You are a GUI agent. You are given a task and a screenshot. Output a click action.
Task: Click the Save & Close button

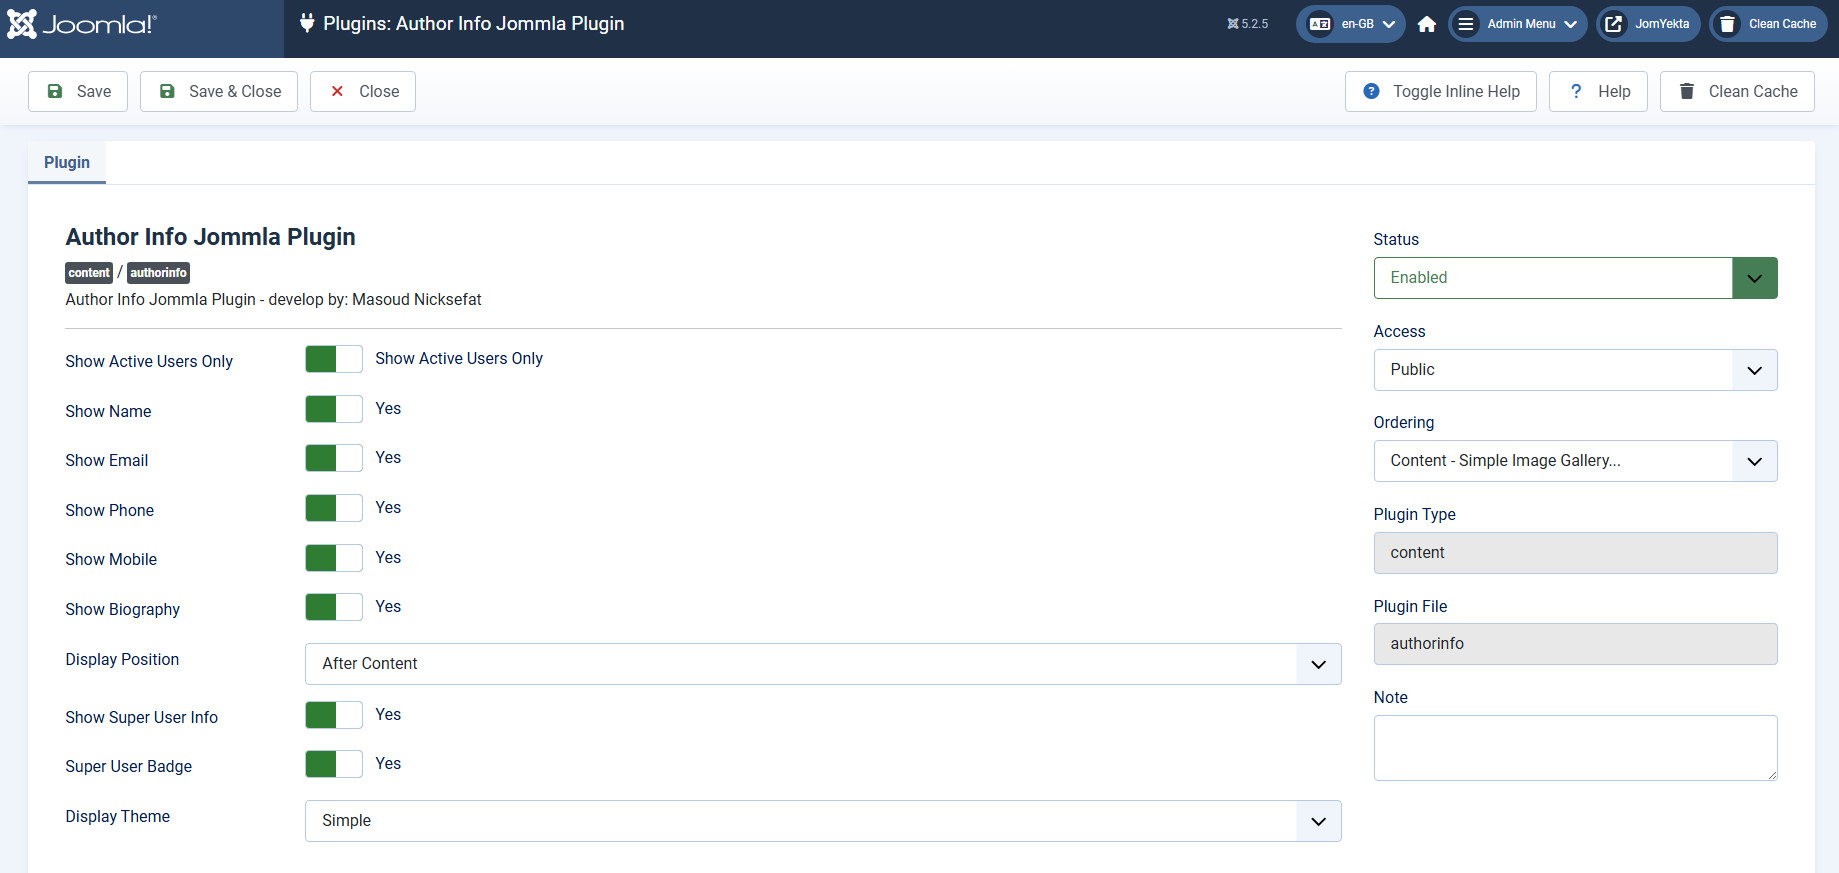pos(219,92)
